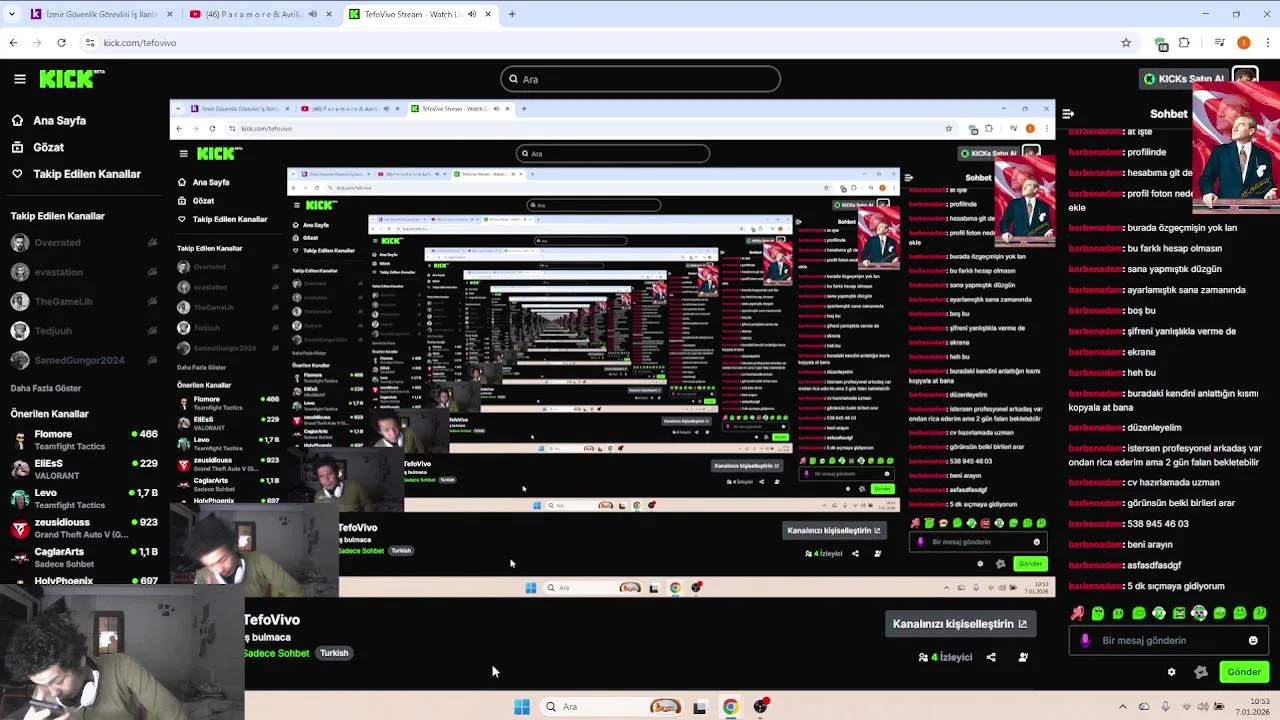Bookmark this page with the star icon
The width and height of the screenshot is (1280, 720).
pyautogui.click(x=1126, y=43)
